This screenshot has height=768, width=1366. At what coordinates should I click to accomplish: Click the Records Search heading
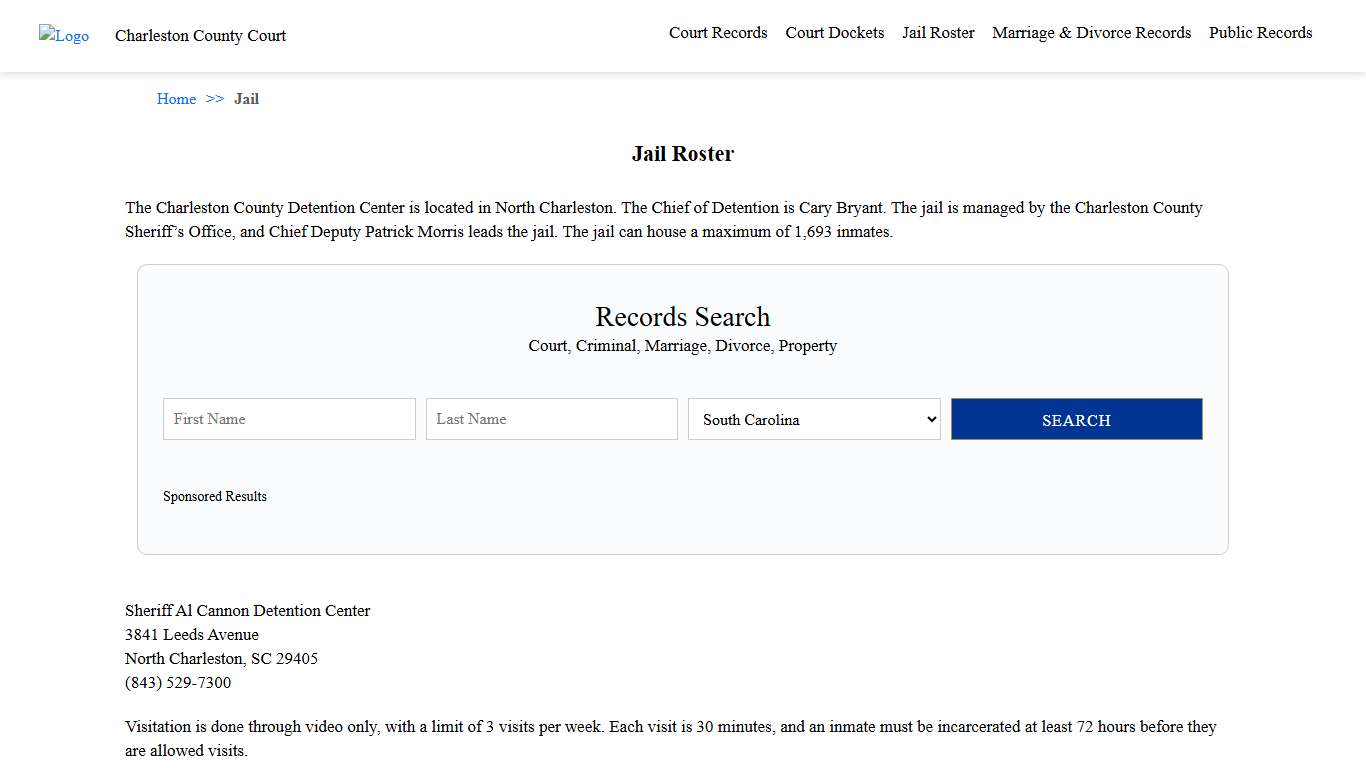(682, 317)
